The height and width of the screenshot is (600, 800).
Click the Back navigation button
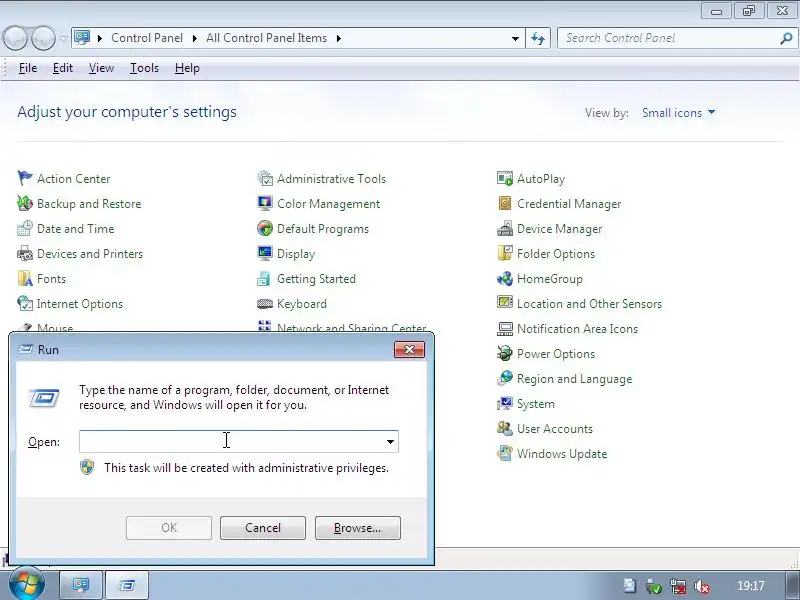[x=15, y=38]
